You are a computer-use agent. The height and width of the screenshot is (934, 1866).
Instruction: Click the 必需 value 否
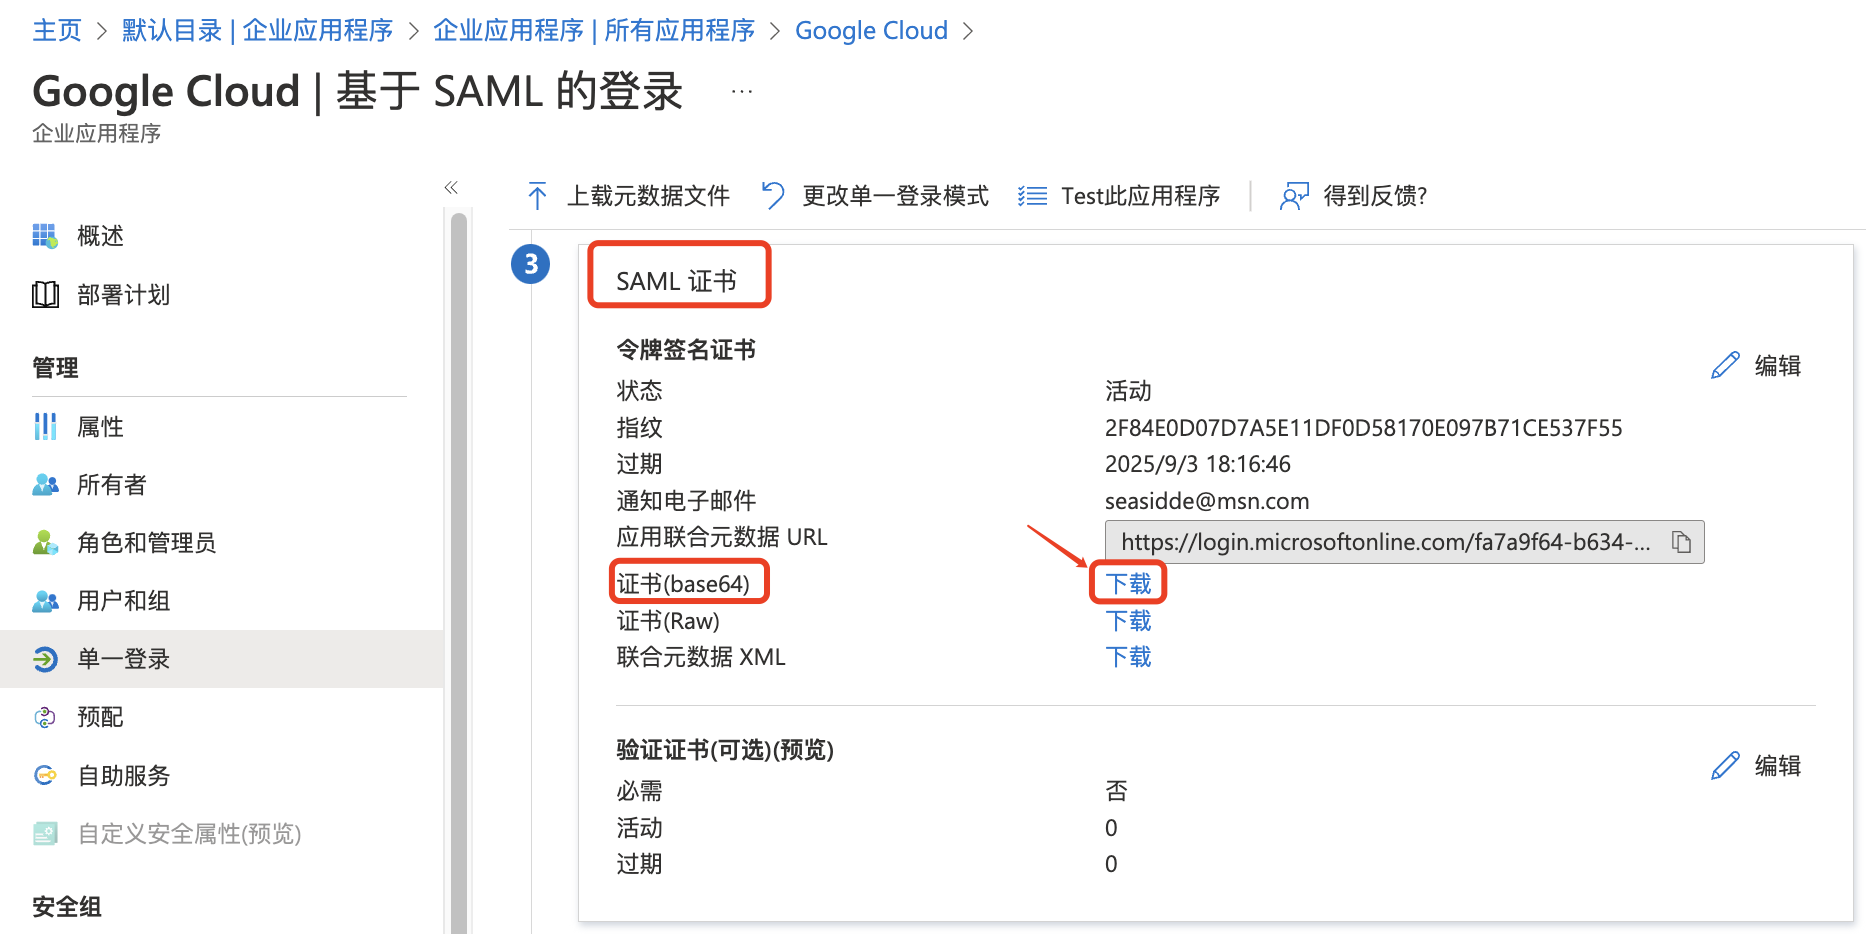click(1116, 791)
